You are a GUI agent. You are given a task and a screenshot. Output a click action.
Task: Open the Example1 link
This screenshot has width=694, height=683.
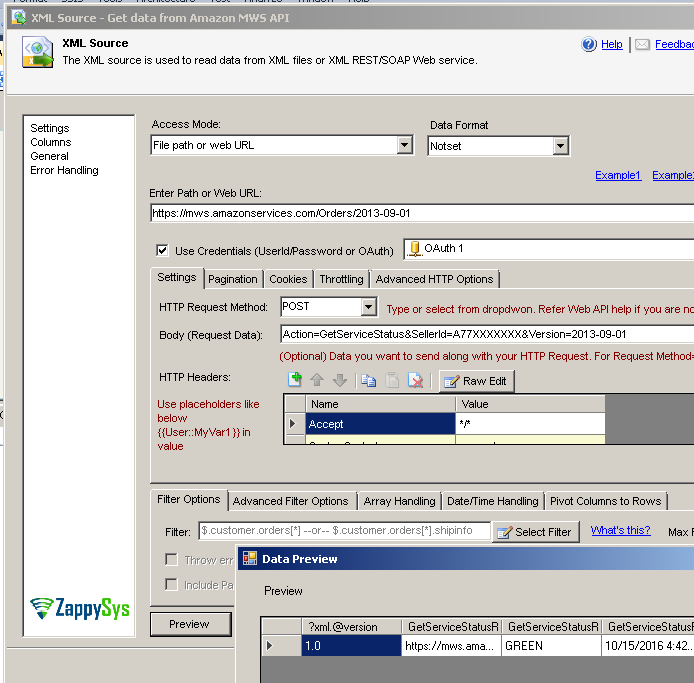point(618,175)
